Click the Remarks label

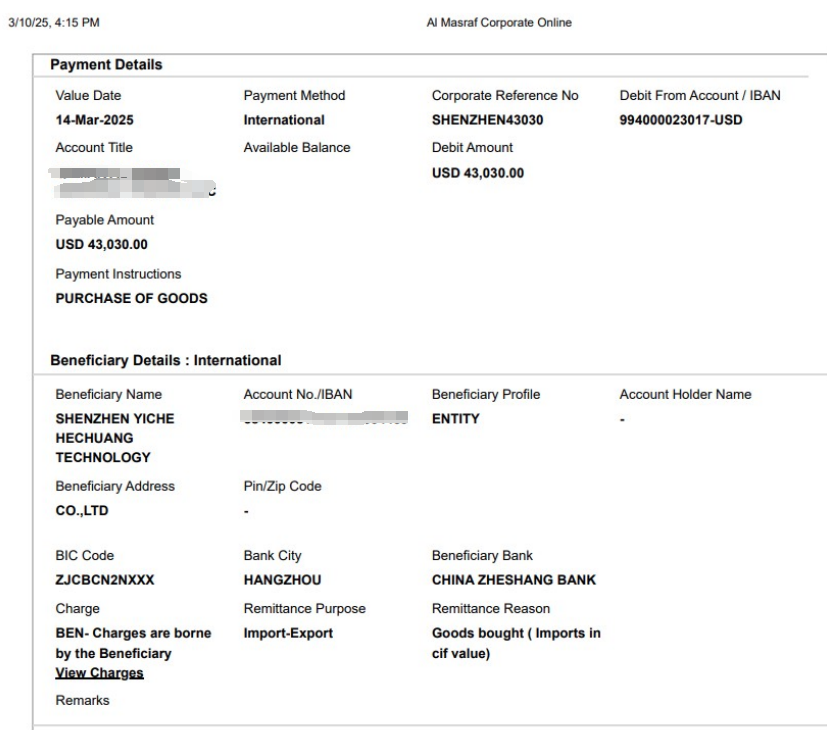pos(82,701)
